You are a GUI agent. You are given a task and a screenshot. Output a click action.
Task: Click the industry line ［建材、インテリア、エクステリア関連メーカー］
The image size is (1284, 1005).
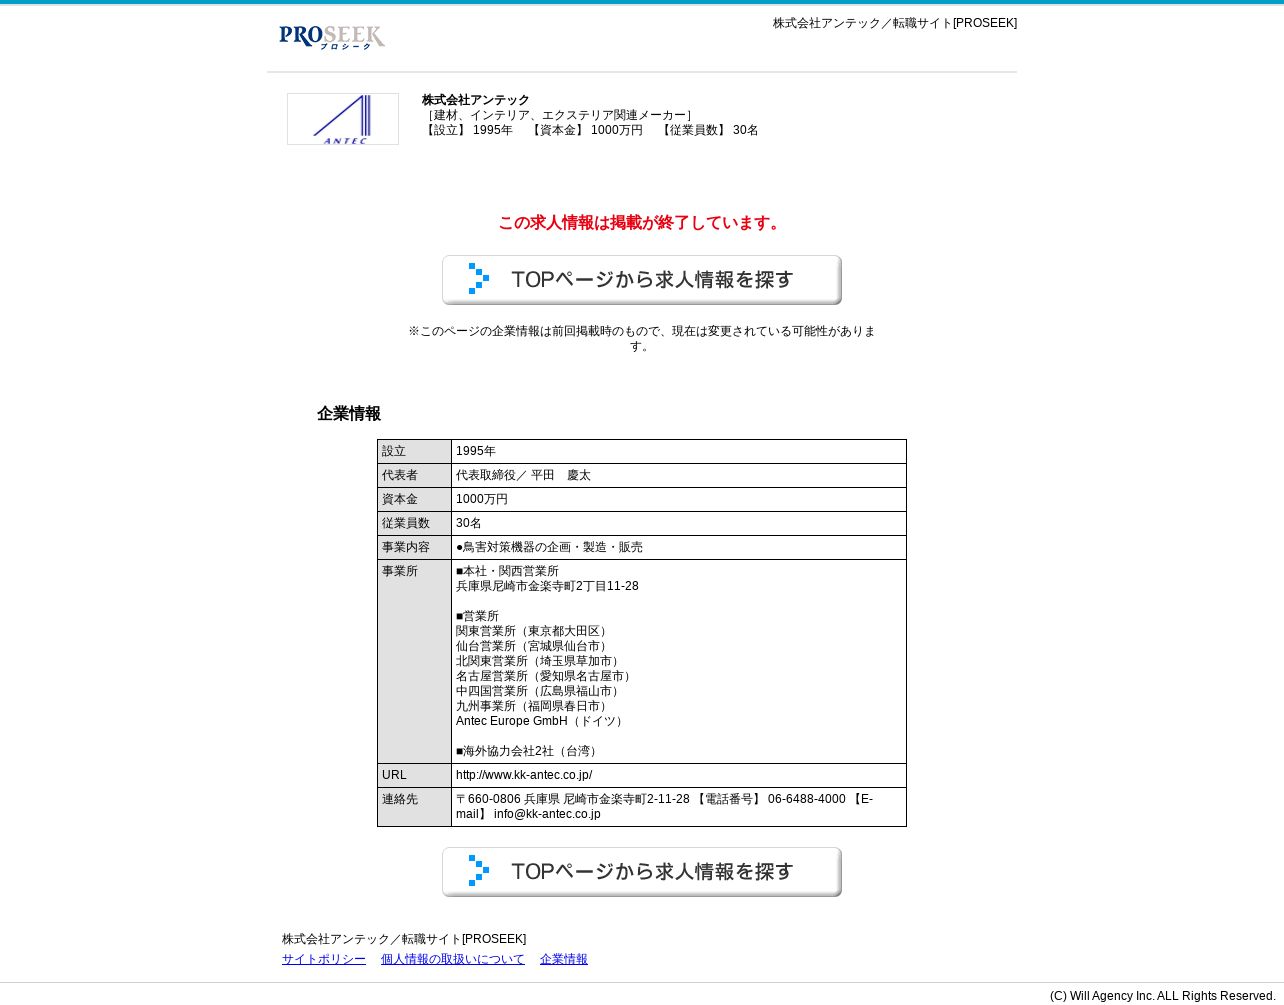click(x=560, y=116)
